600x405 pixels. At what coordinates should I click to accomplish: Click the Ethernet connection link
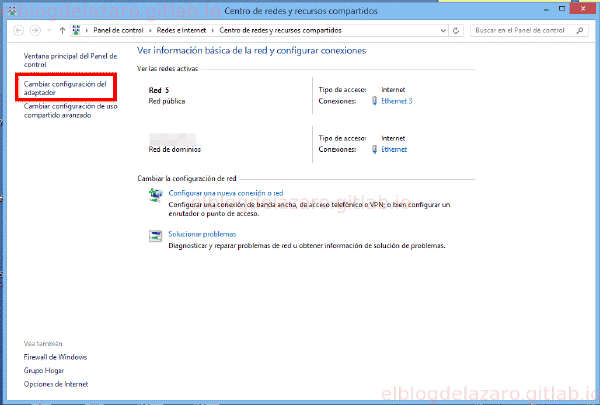[x=394, y=149]
